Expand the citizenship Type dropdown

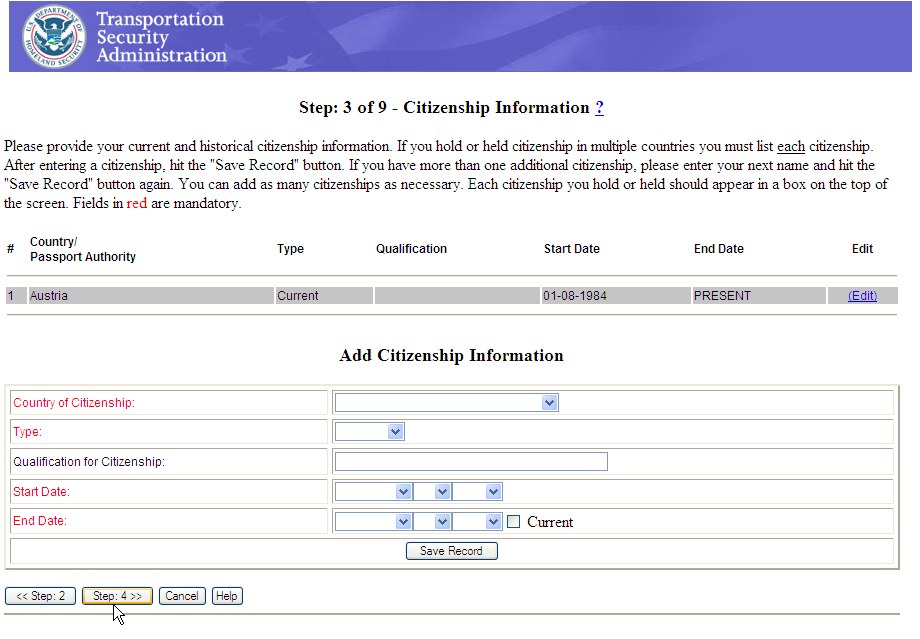[369, 432]
